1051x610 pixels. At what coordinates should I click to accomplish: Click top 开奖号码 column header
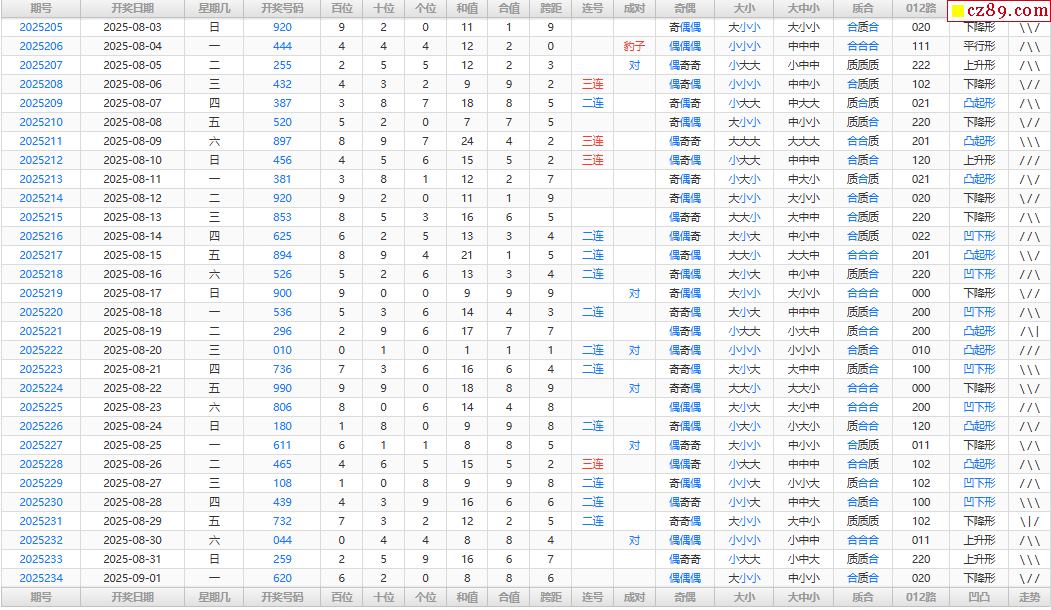click(x=282, y=9)
